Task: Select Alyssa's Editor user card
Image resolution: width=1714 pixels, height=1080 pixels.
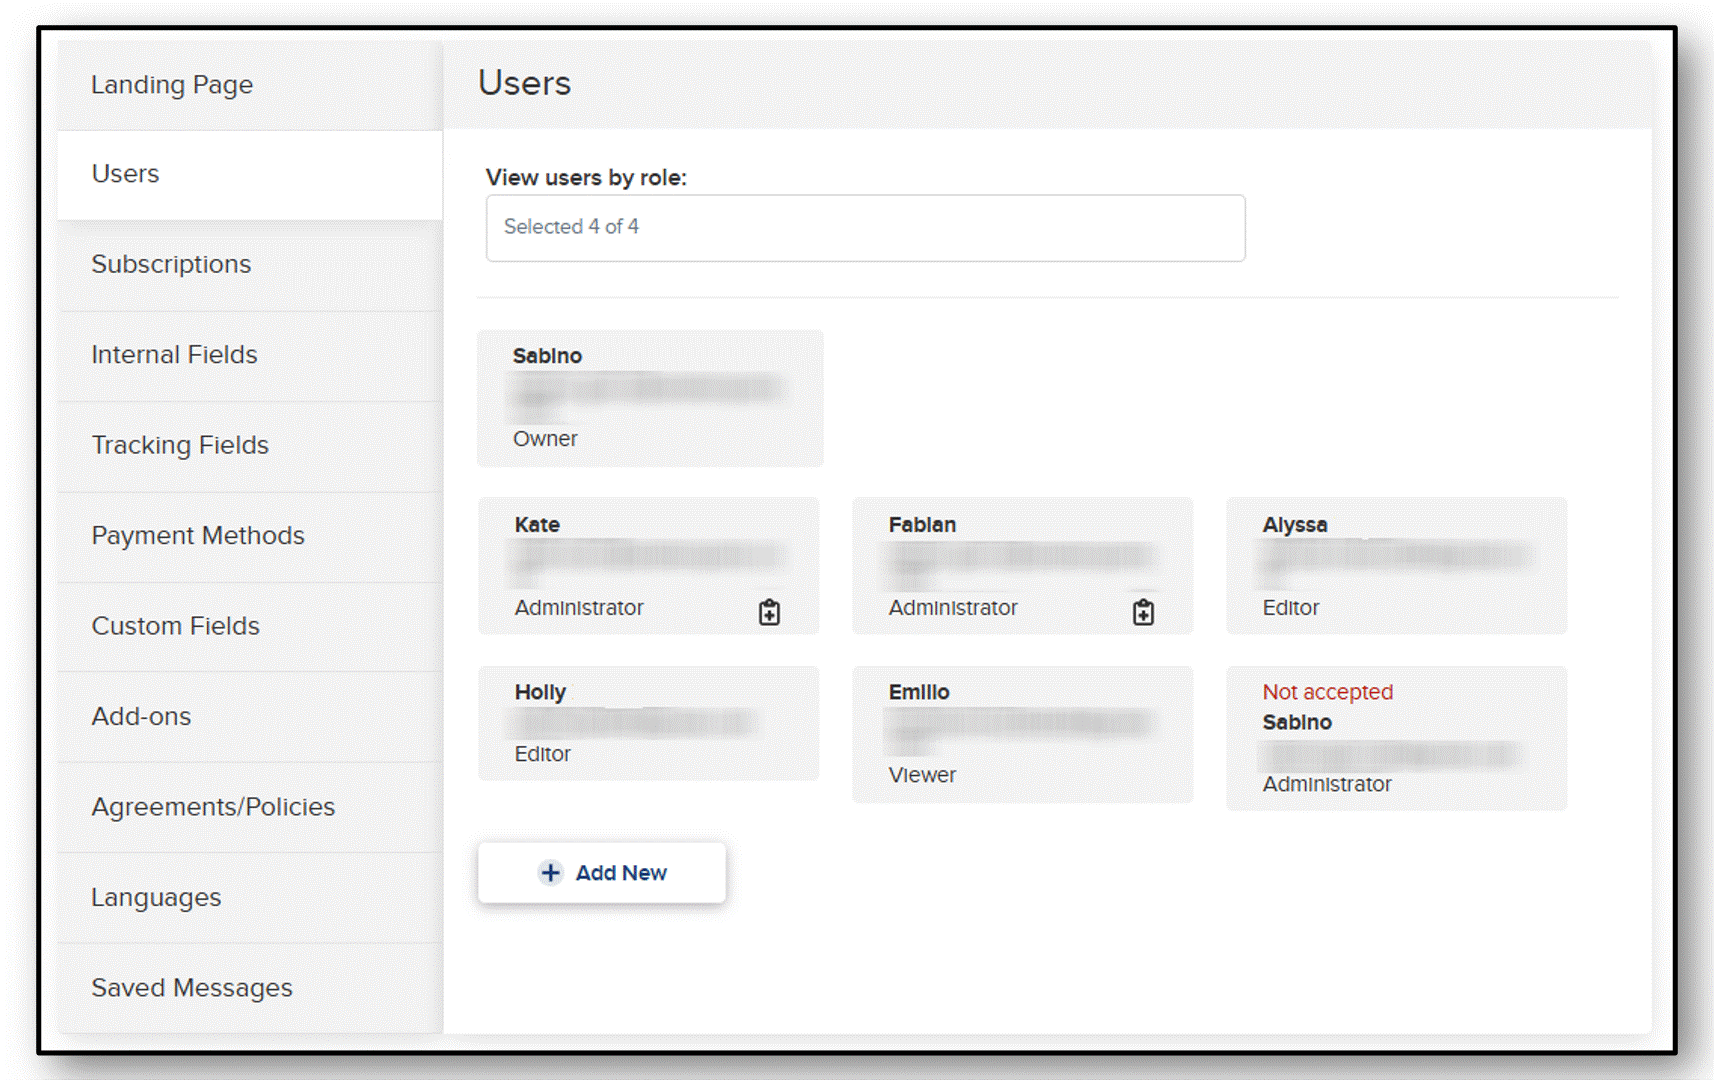Action: point(1396,565)
